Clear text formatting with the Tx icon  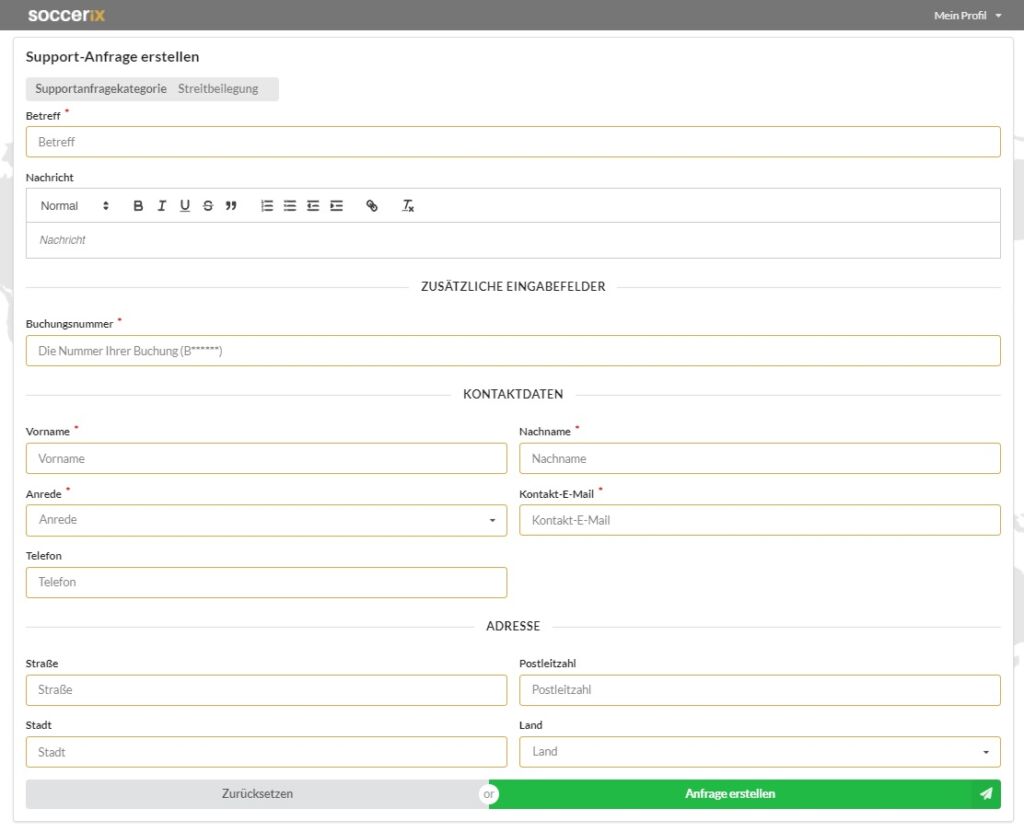408,206
